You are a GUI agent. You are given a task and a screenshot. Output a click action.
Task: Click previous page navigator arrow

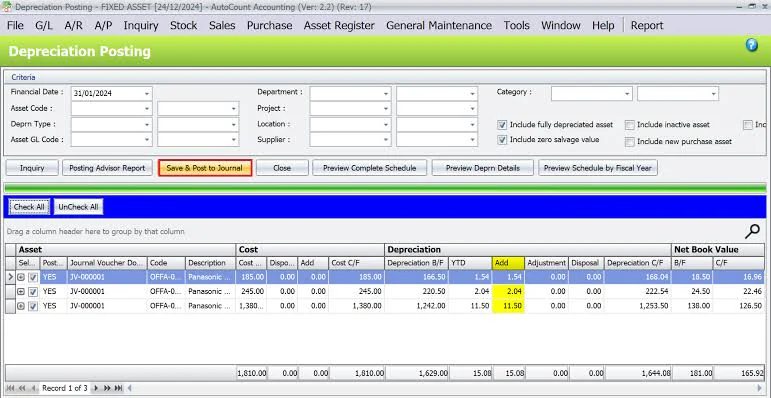point(22,388)
